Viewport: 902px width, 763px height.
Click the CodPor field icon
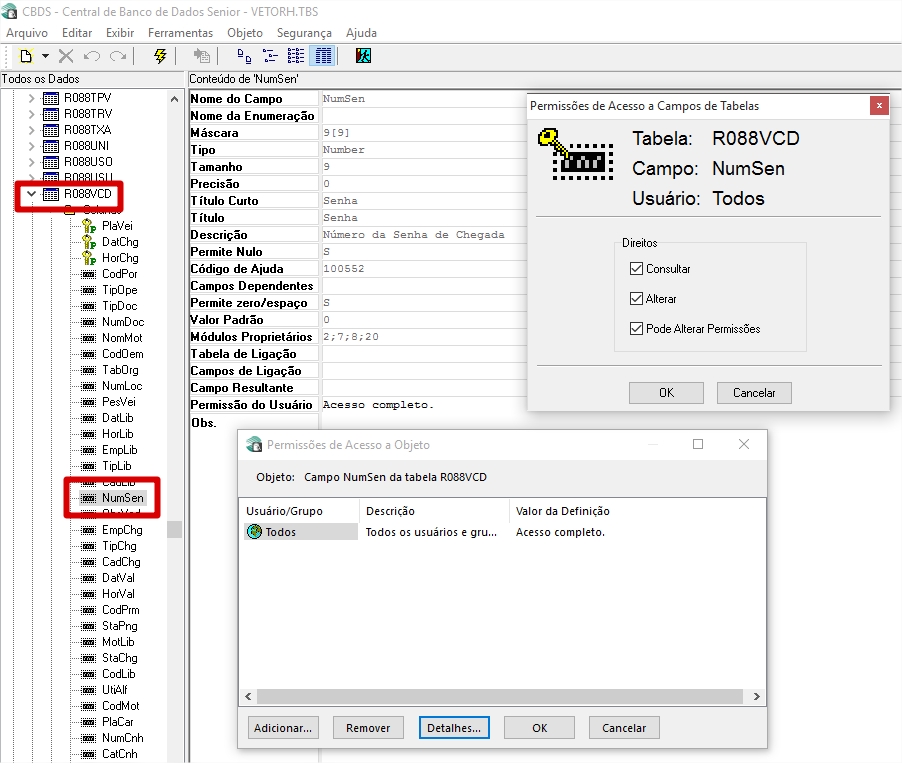point(89,274)
